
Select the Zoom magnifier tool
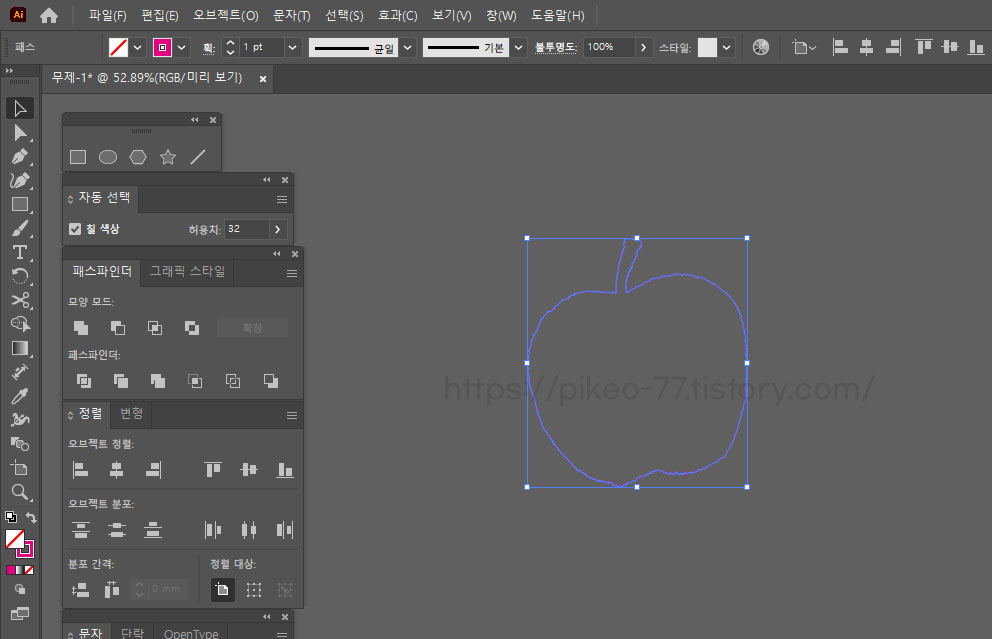pyautogui.click(x=20, y=492)
